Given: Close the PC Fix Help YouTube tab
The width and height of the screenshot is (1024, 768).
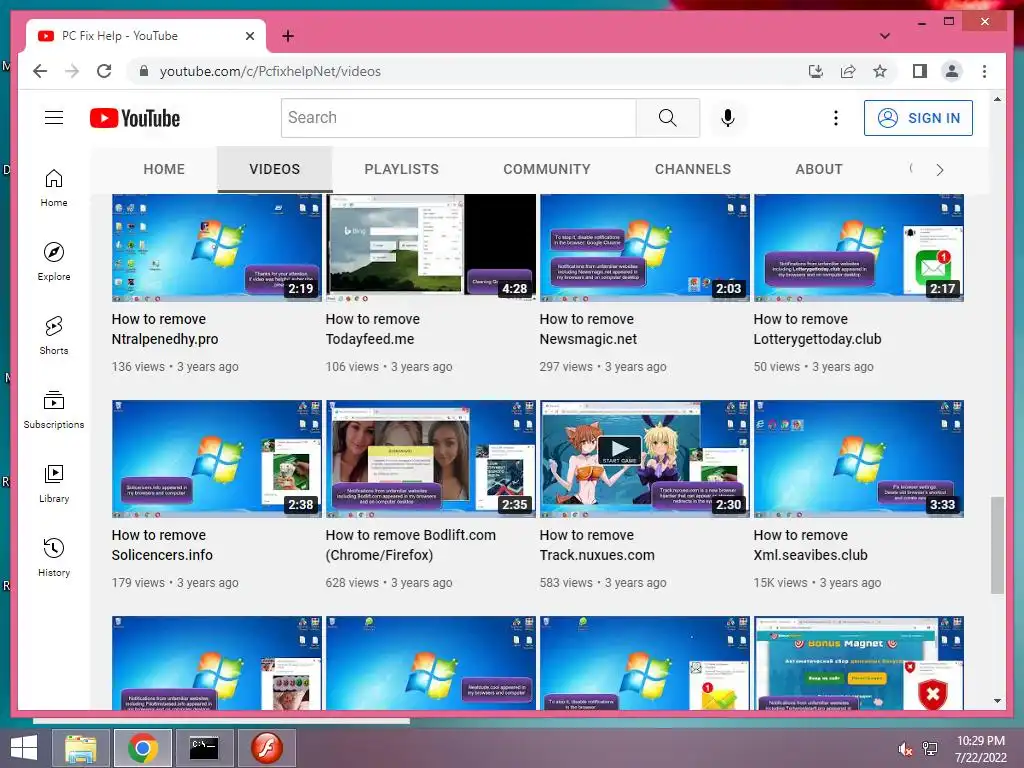Looking at the screenshot, I should click(x=249, y=36).
